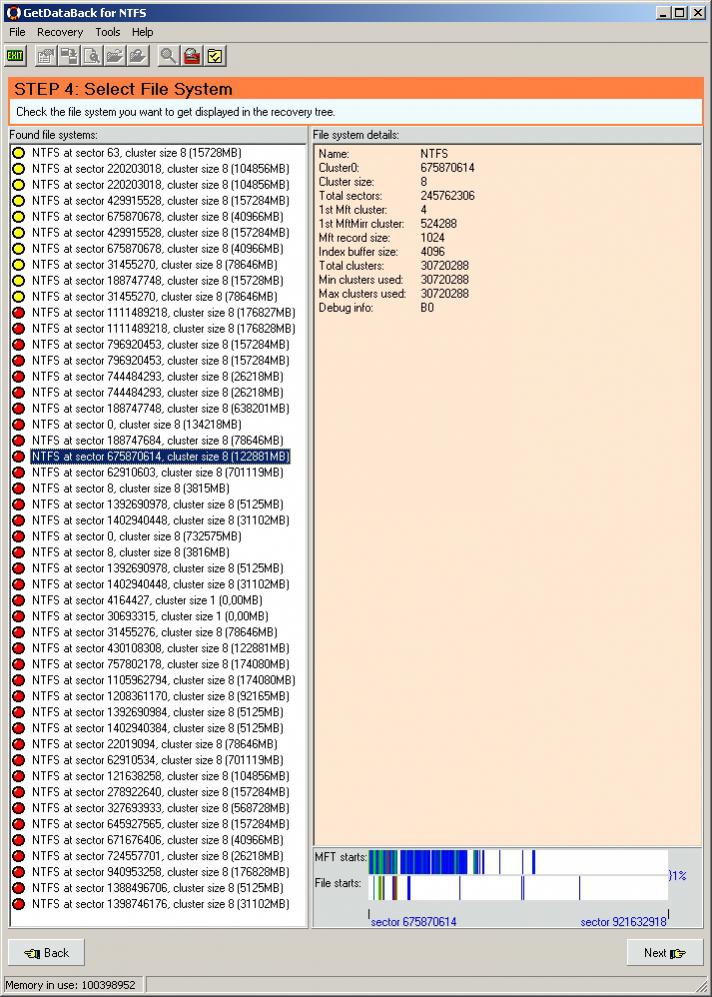Viewport: 712px width, 997px height.
Task: Select NTFS at sector 121638258 entry
Action: point(160,776)
